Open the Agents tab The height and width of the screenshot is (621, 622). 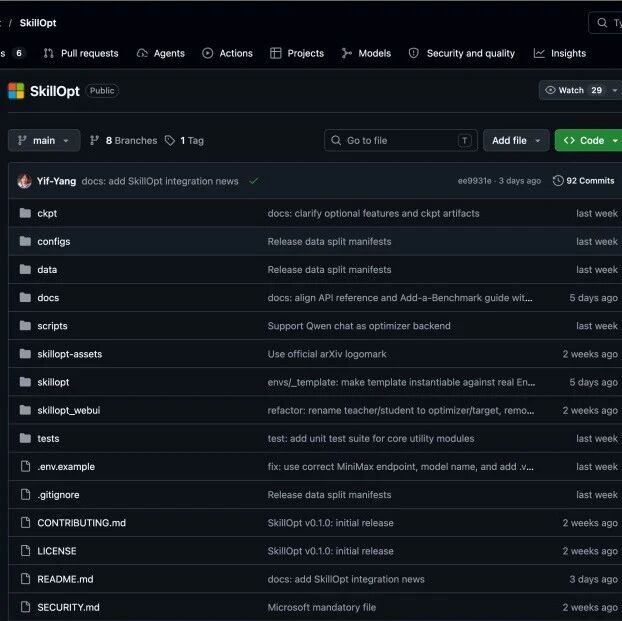tap(161, 53)
